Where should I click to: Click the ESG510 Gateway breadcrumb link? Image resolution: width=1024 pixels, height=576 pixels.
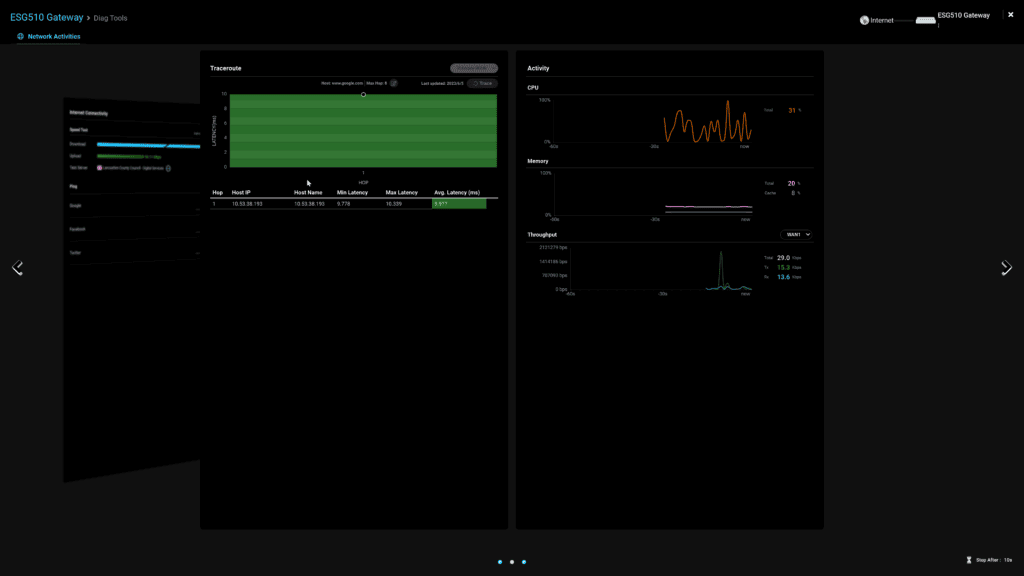tap(46, 18)
